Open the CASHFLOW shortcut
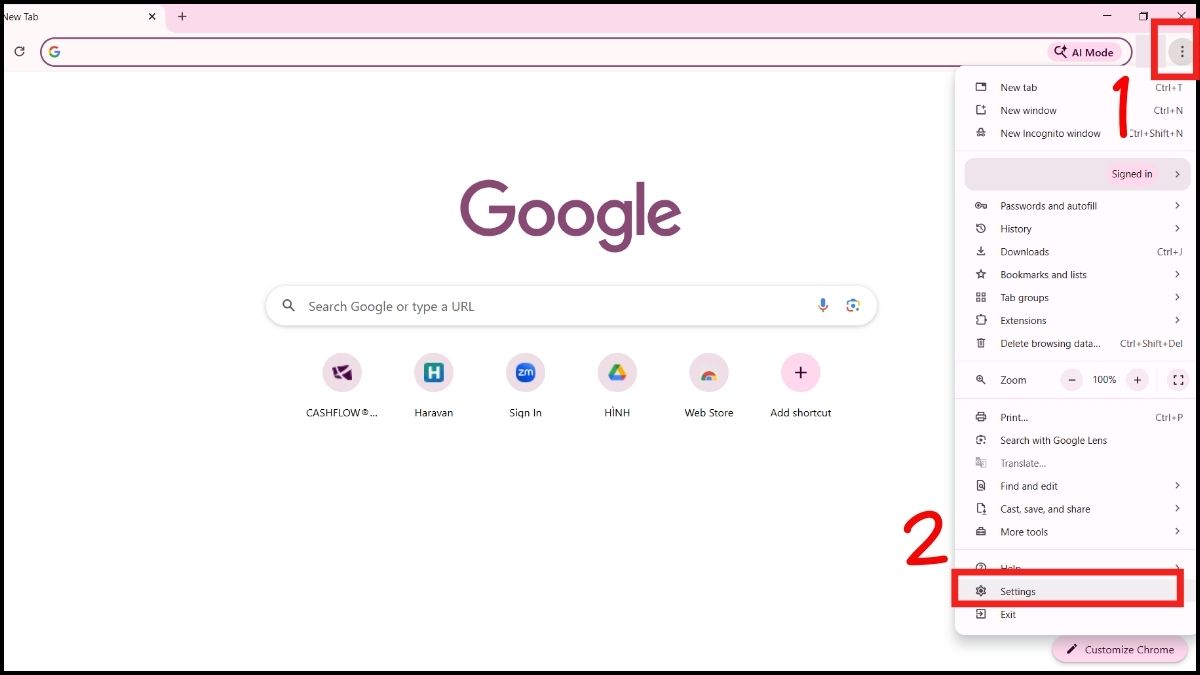Viewport: 1200px width, 675px height. coord(341,371)
